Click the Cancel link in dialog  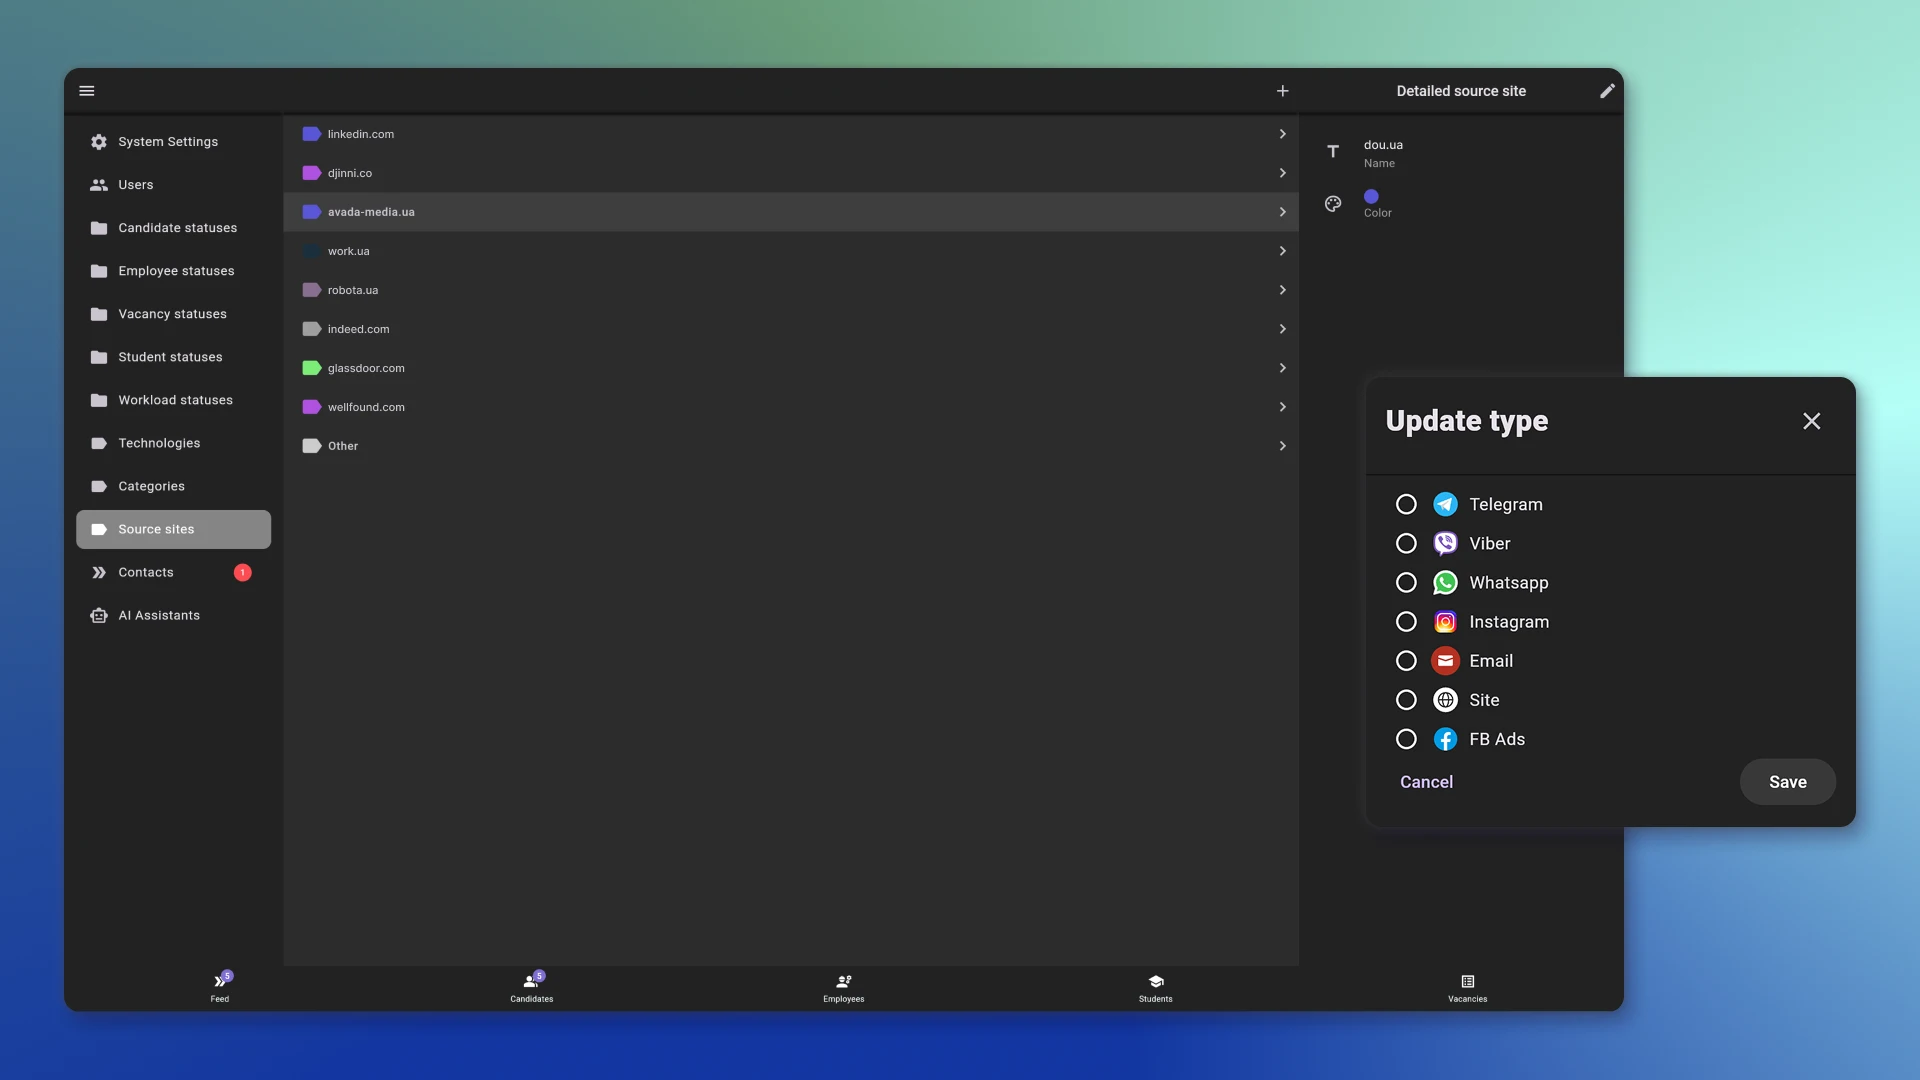pos(1426,782)
